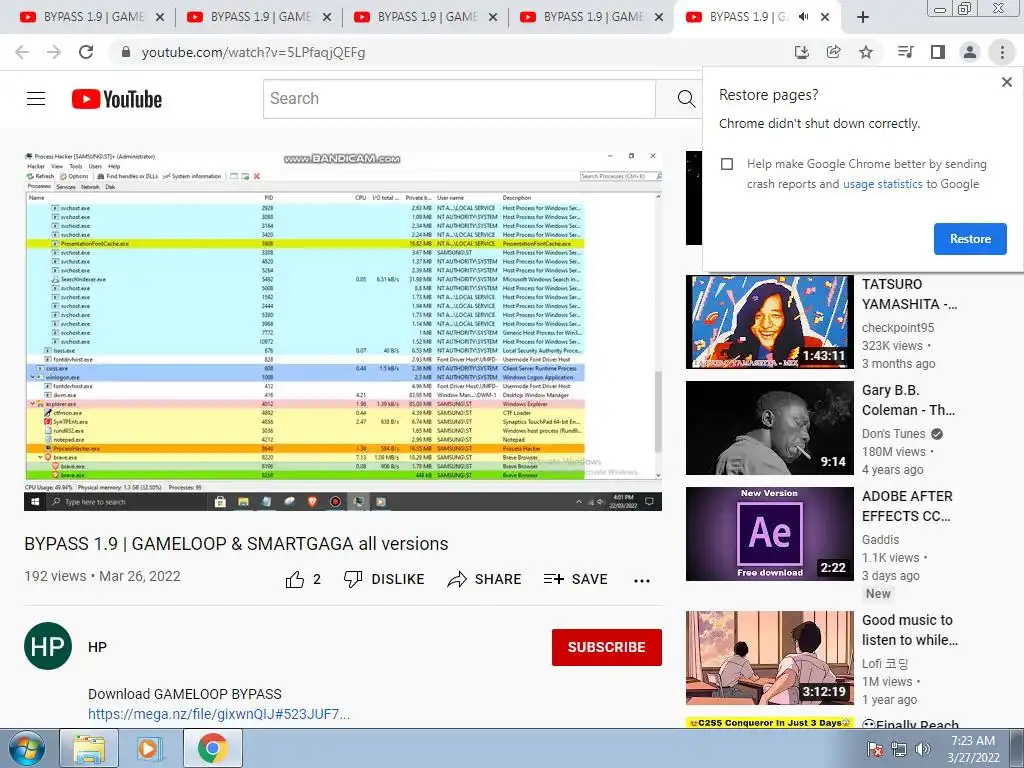Bookmark this page with the star icon
Viewport: 1024px width, 768px height.
tap(866, 52)
